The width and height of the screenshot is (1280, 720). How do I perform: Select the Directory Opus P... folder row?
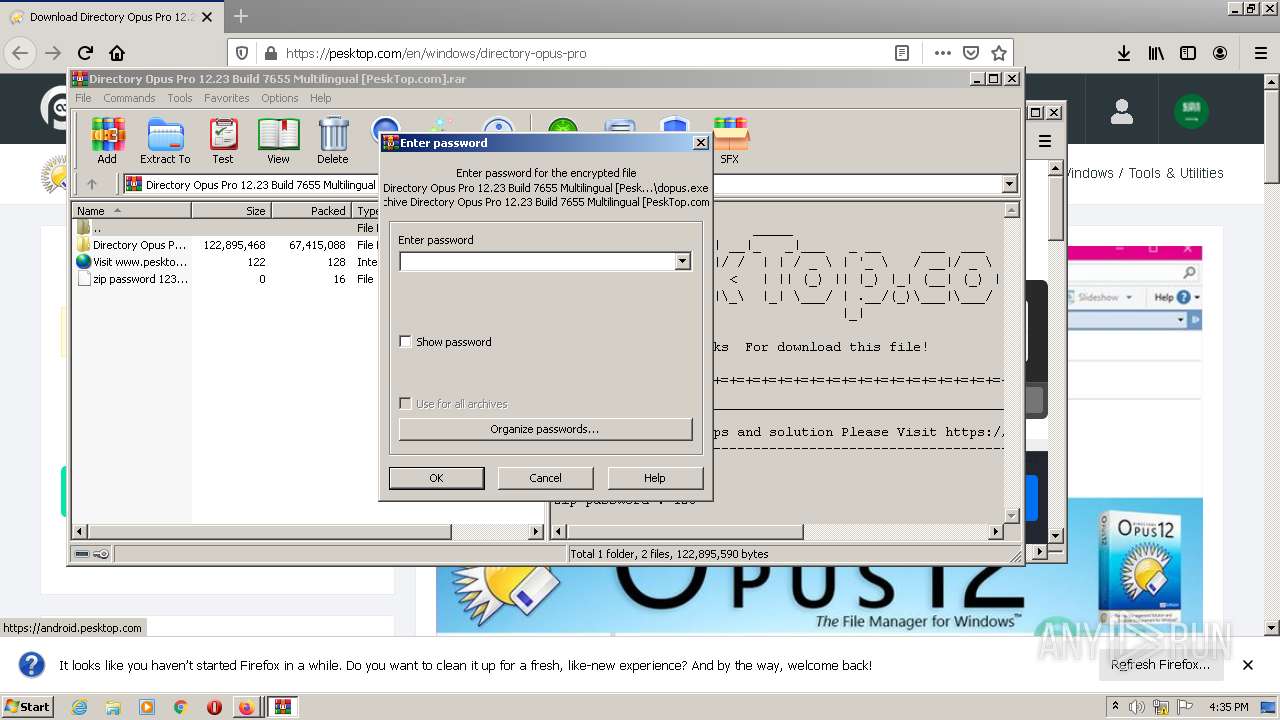point(225,245)
